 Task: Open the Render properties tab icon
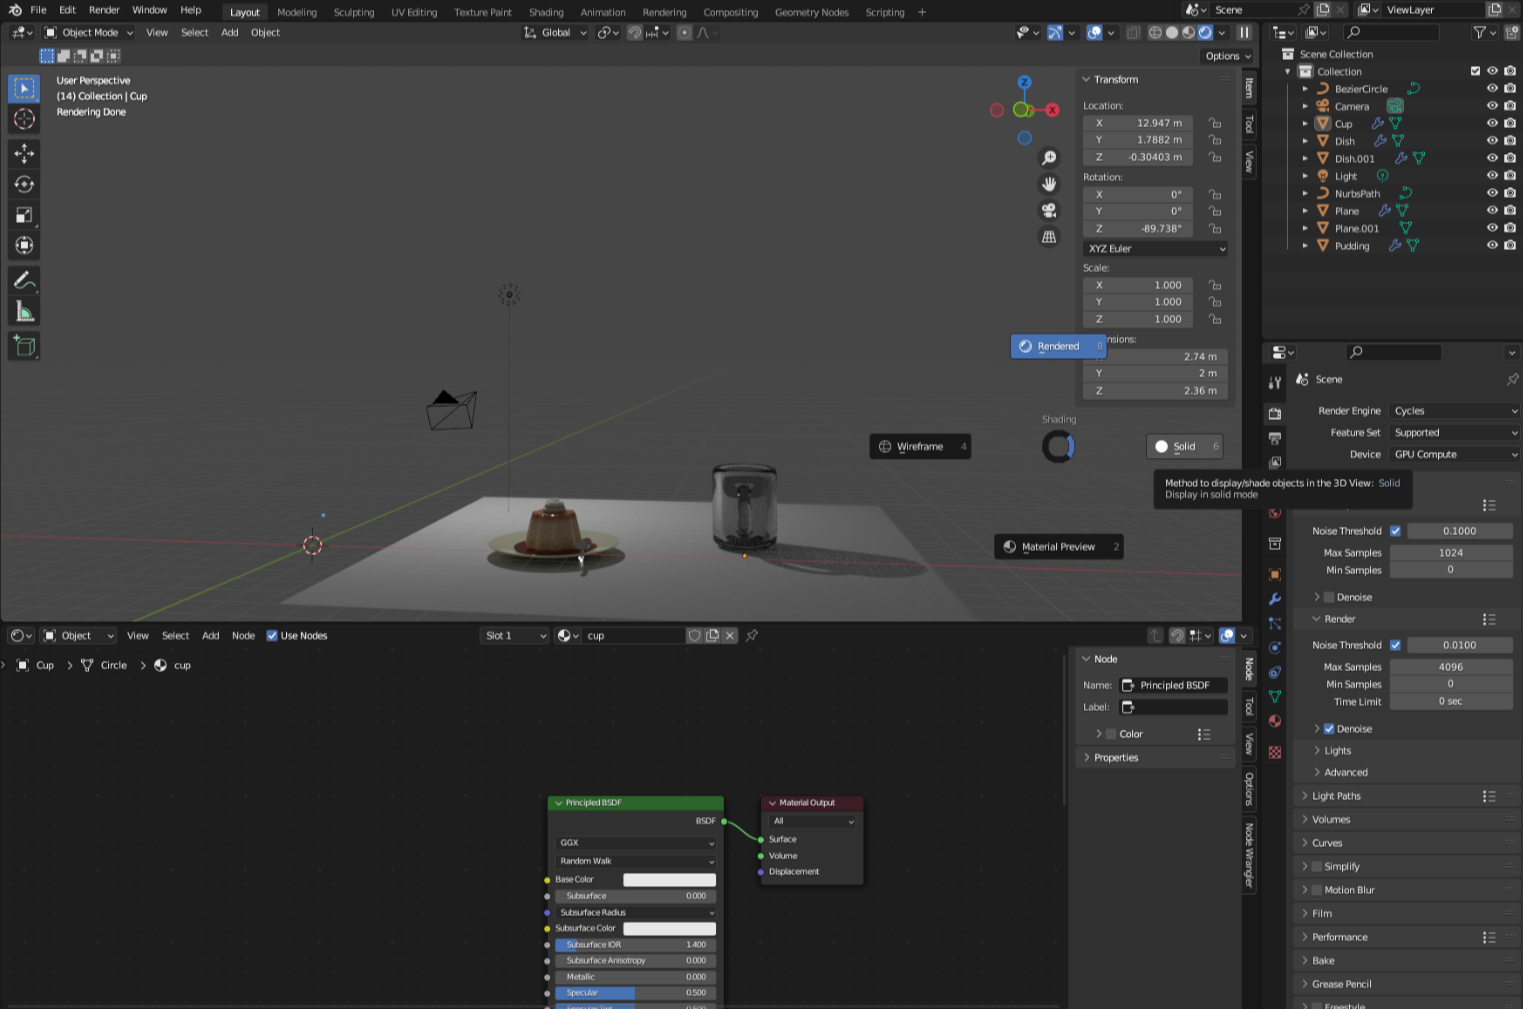(1275, 413)
